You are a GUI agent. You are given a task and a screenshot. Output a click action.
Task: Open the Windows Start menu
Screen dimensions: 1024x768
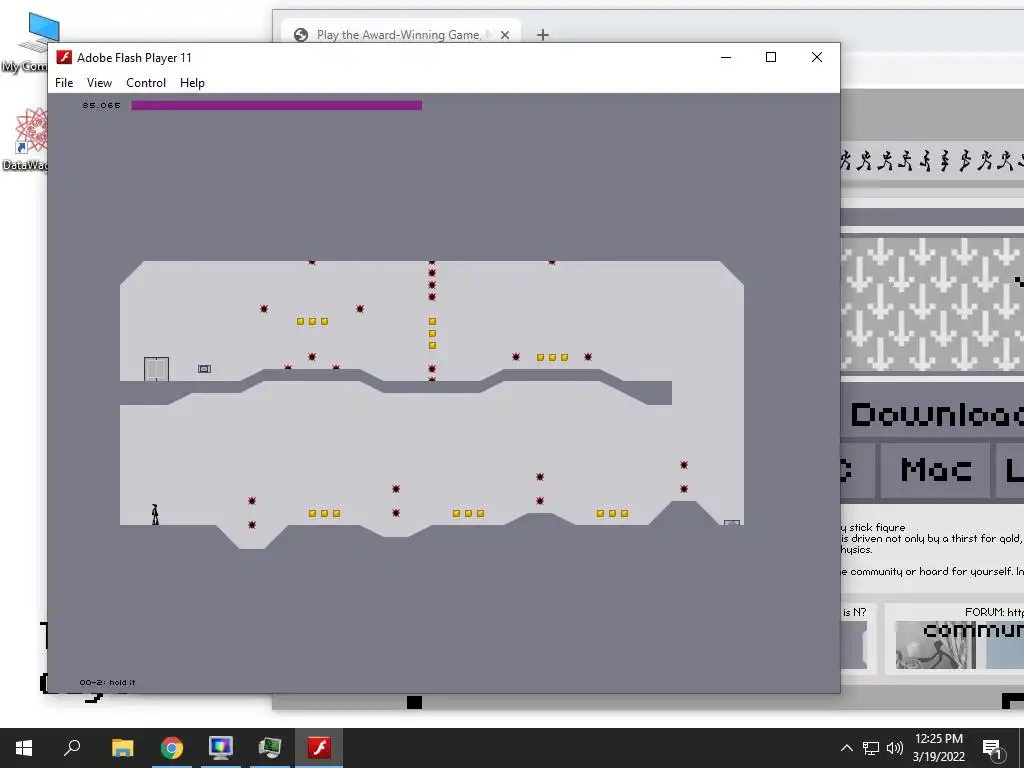[x=24, y=748]
